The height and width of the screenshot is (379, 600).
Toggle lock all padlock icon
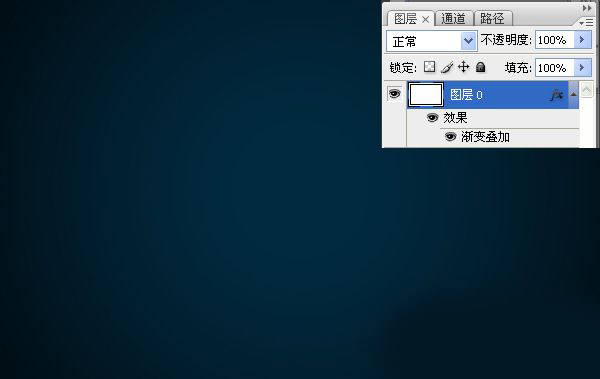[x=481, y=67]
